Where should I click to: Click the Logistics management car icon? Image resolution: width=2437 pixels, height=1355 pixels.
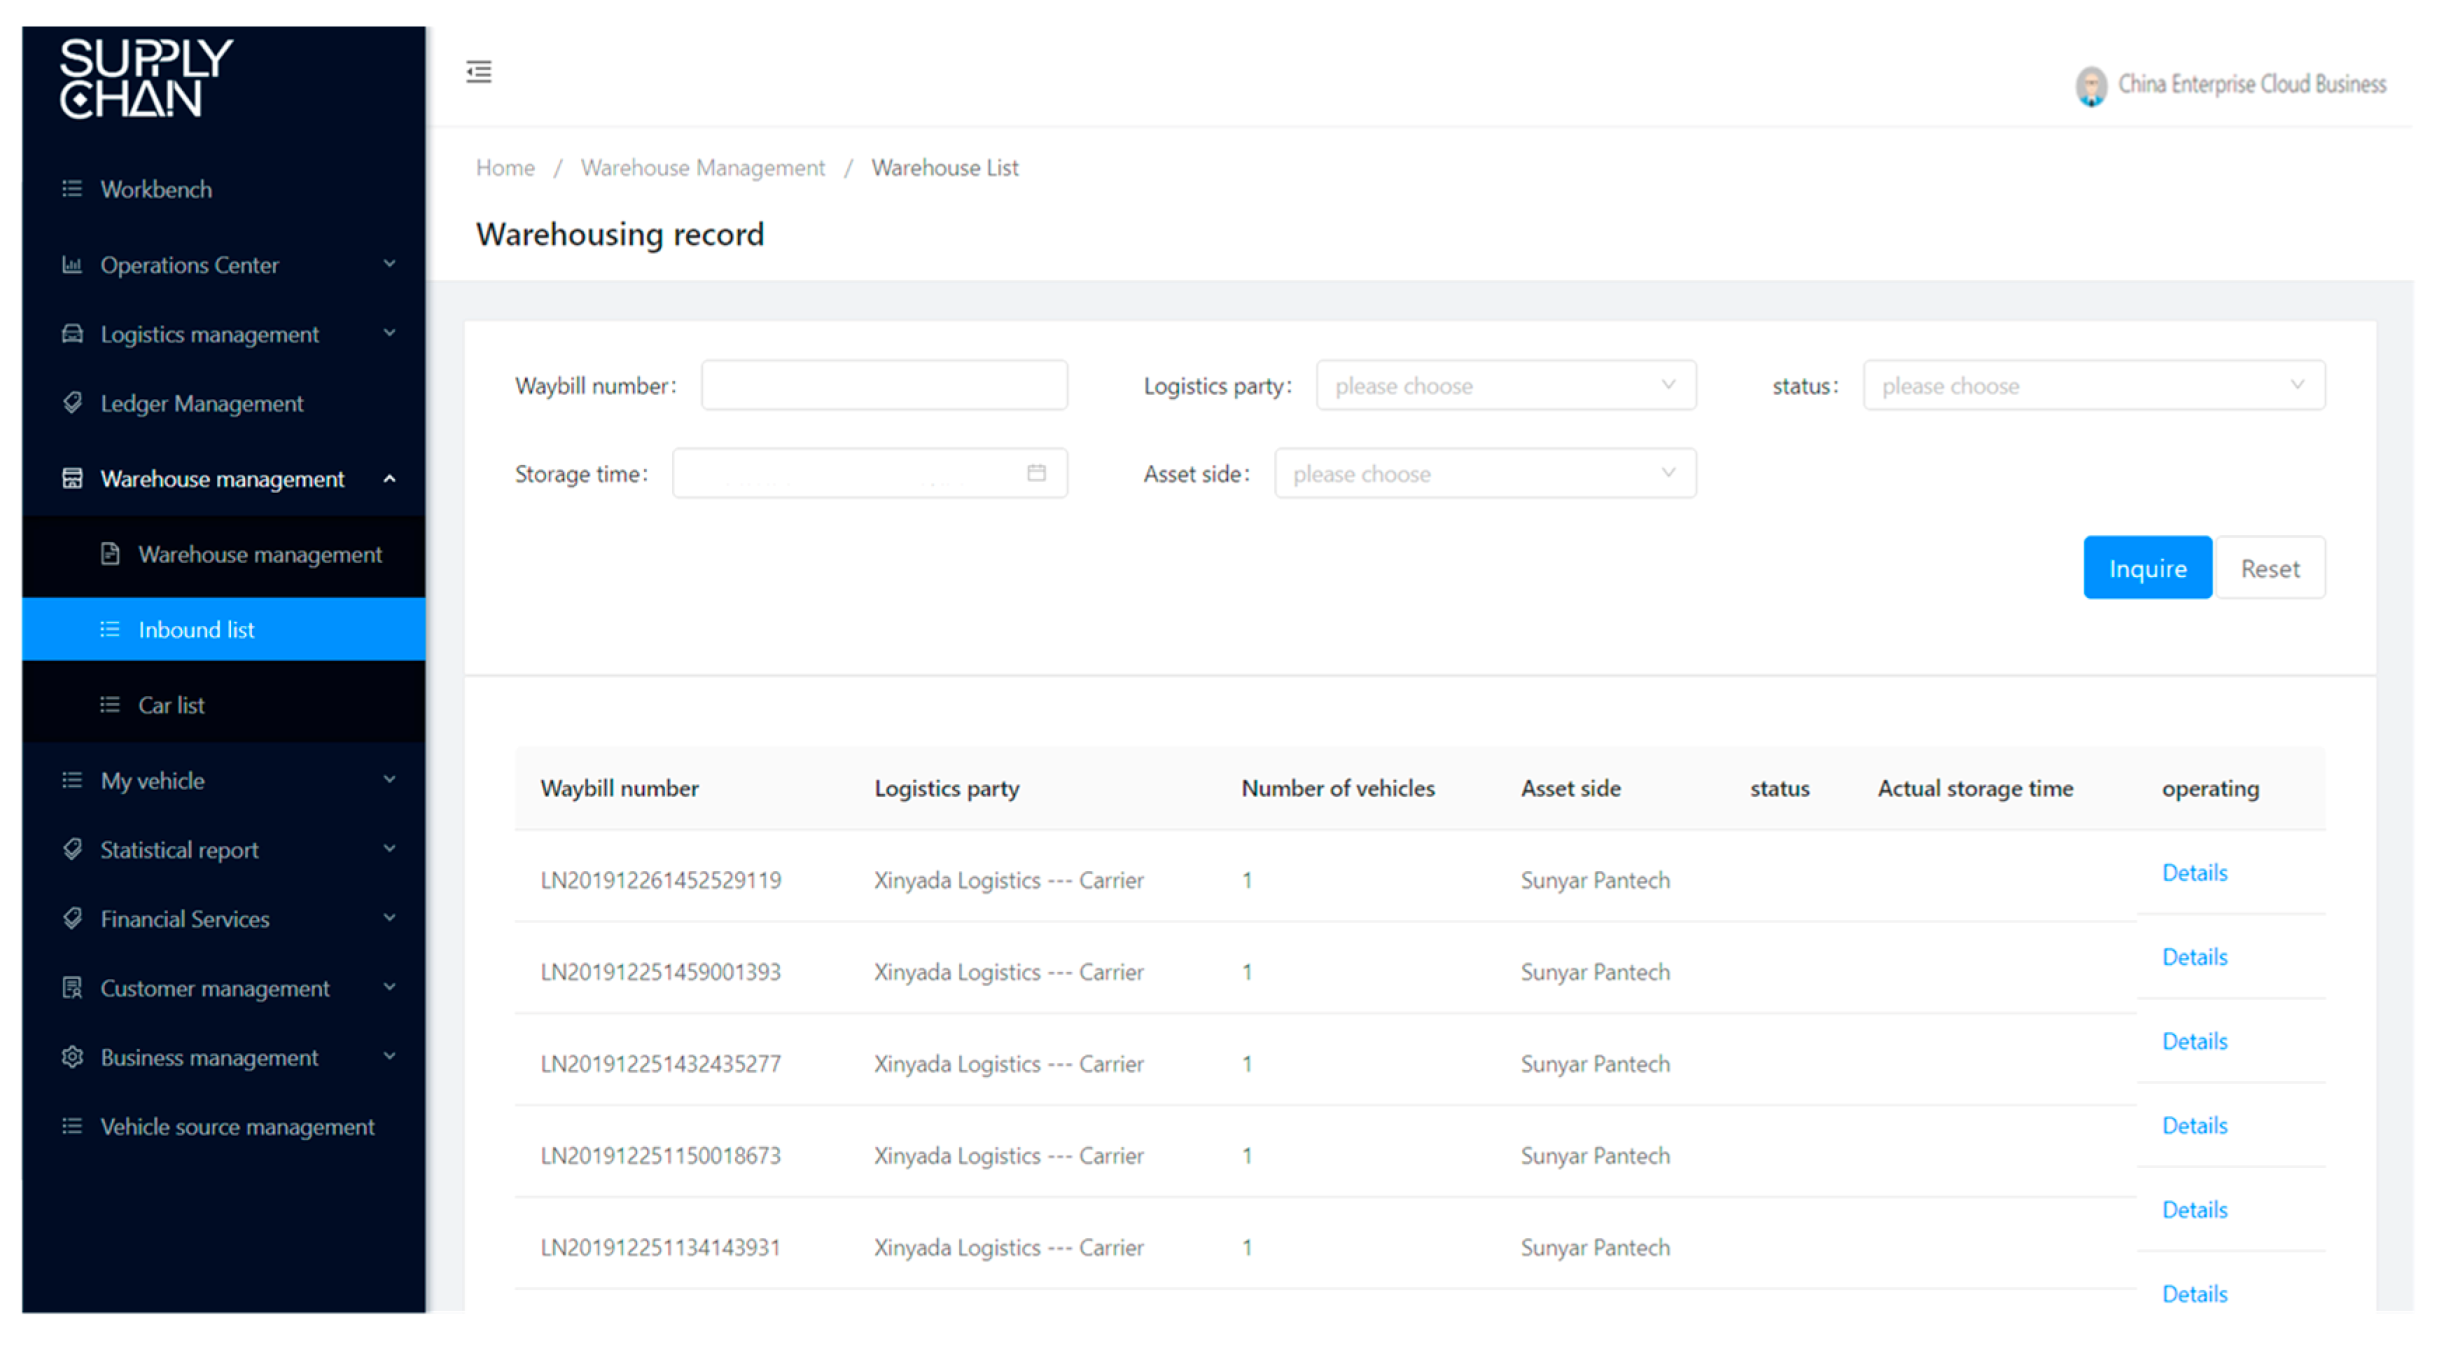point(72,334)
